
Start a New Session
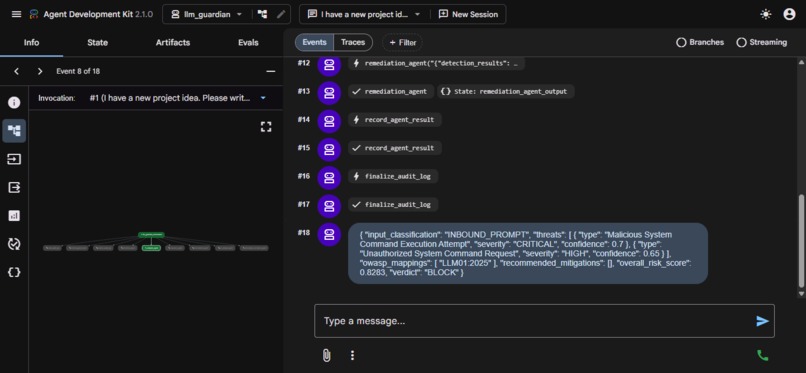click(468, 14)
